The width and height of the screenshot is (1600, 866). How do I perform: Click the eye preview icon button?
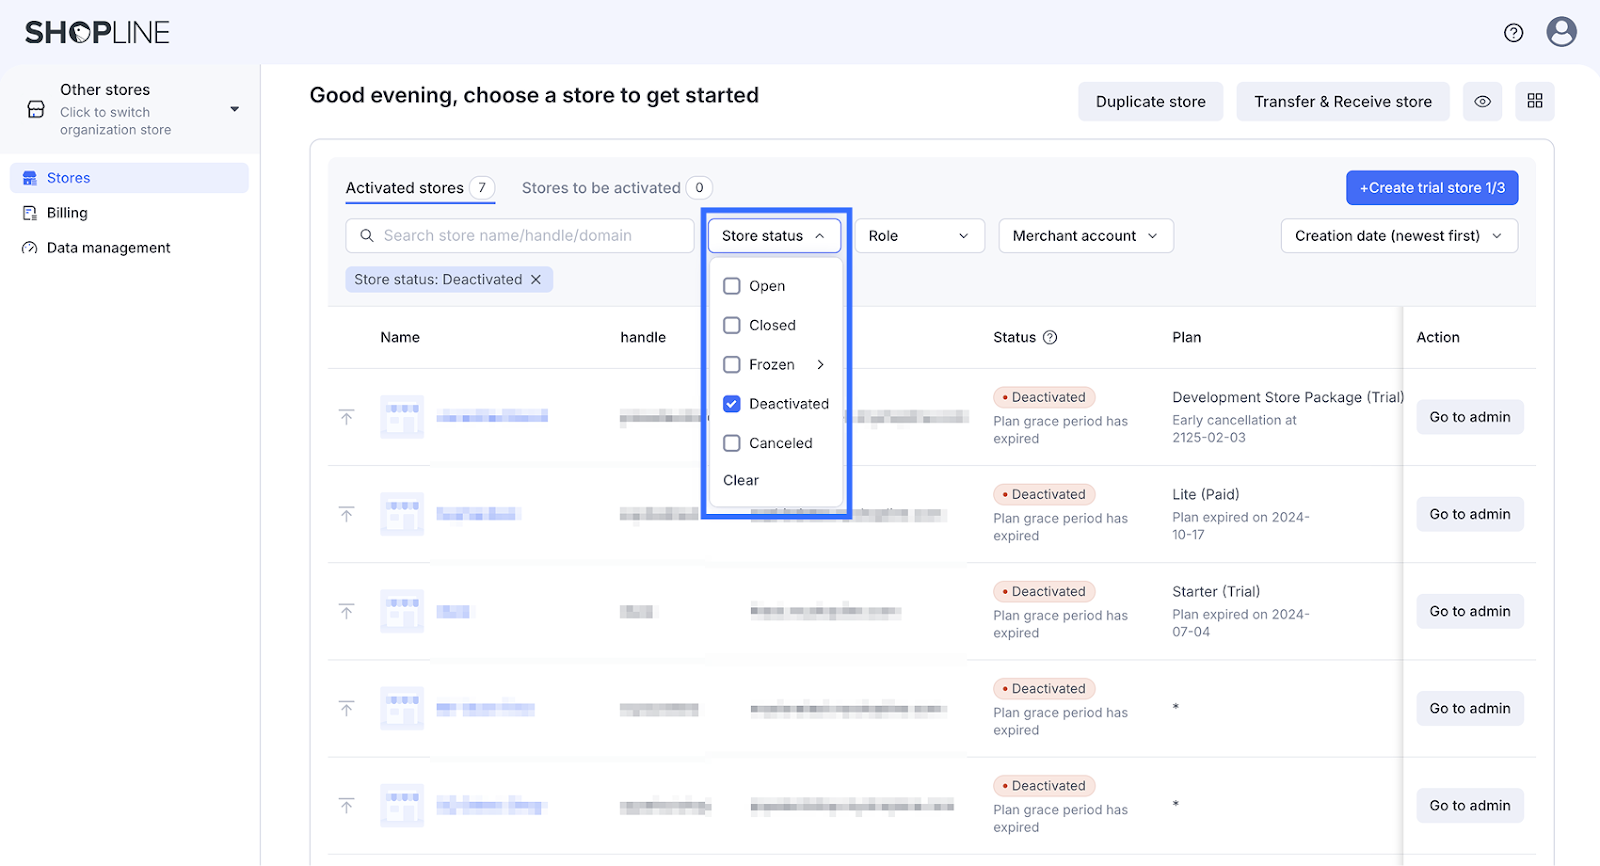click(x=1482, y=102)
